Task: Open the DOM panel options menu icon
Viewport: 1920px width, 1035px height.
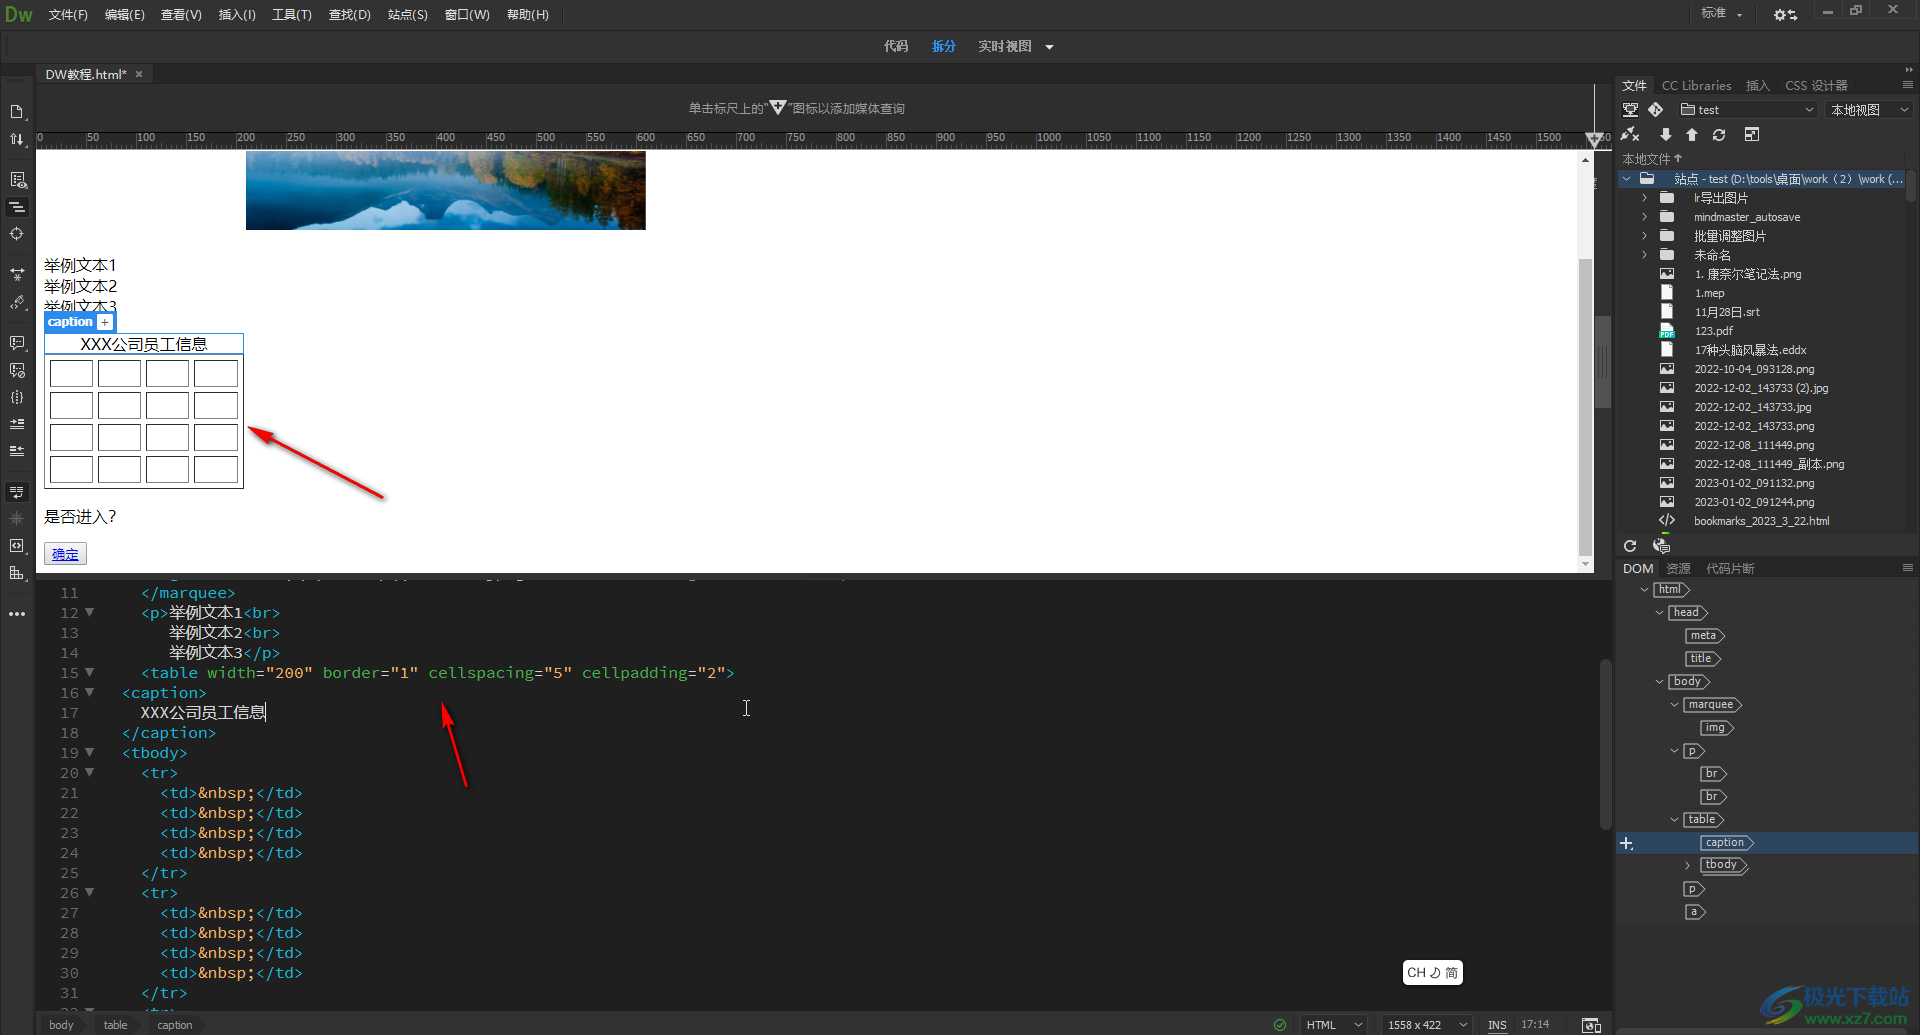Action: pos(1908,568)
